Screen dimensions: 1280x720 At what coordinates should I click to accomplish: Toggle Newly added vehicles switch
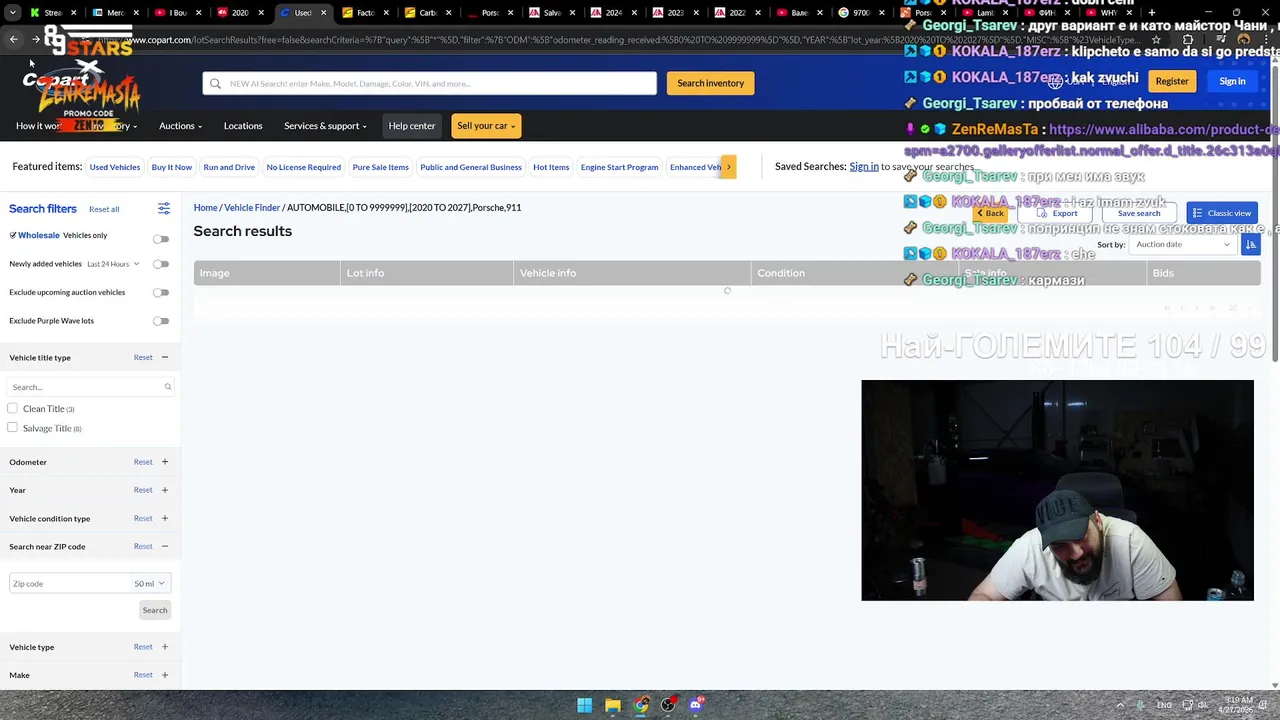pyautogui.click(x=161, y=264)
